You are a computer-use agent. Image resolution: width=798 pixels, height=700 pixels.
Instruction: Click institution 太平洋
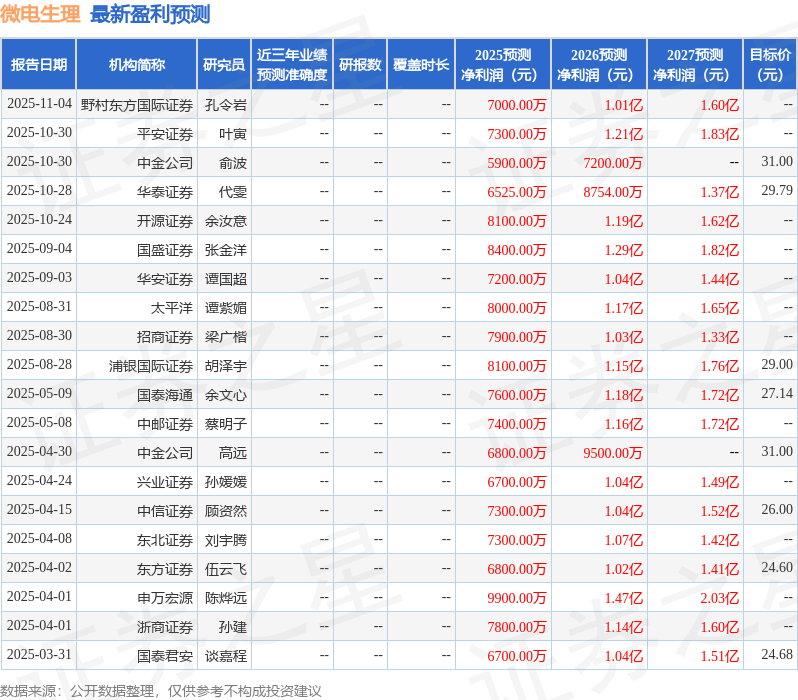point(172,309)
